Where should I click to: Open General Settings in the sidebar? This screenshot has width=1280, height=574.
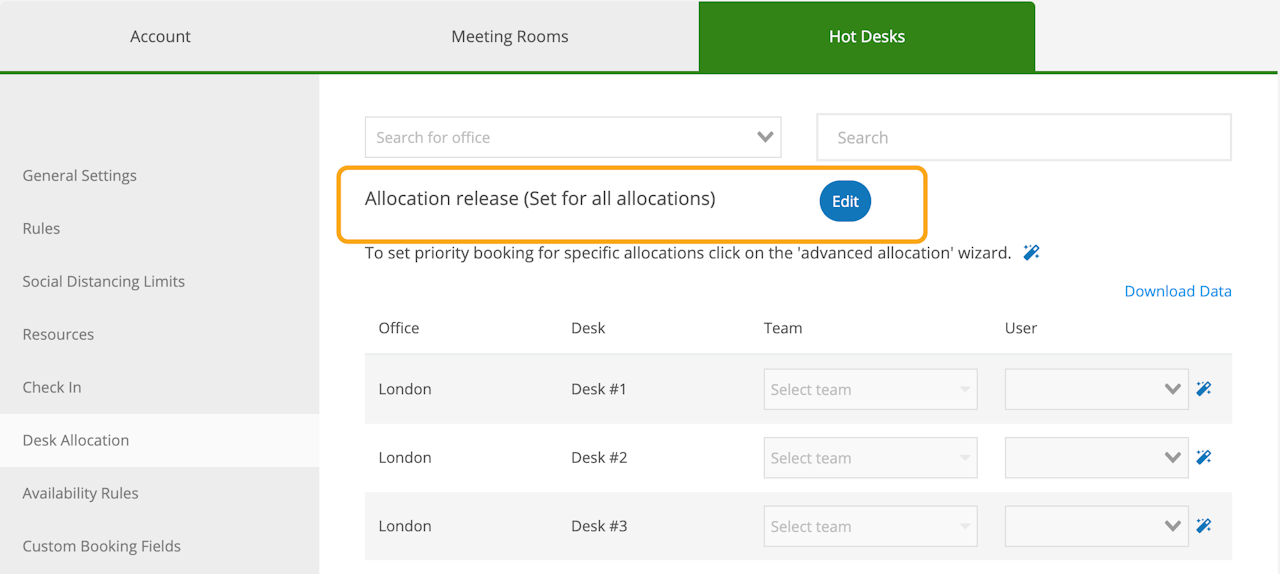tap(80, 175)
